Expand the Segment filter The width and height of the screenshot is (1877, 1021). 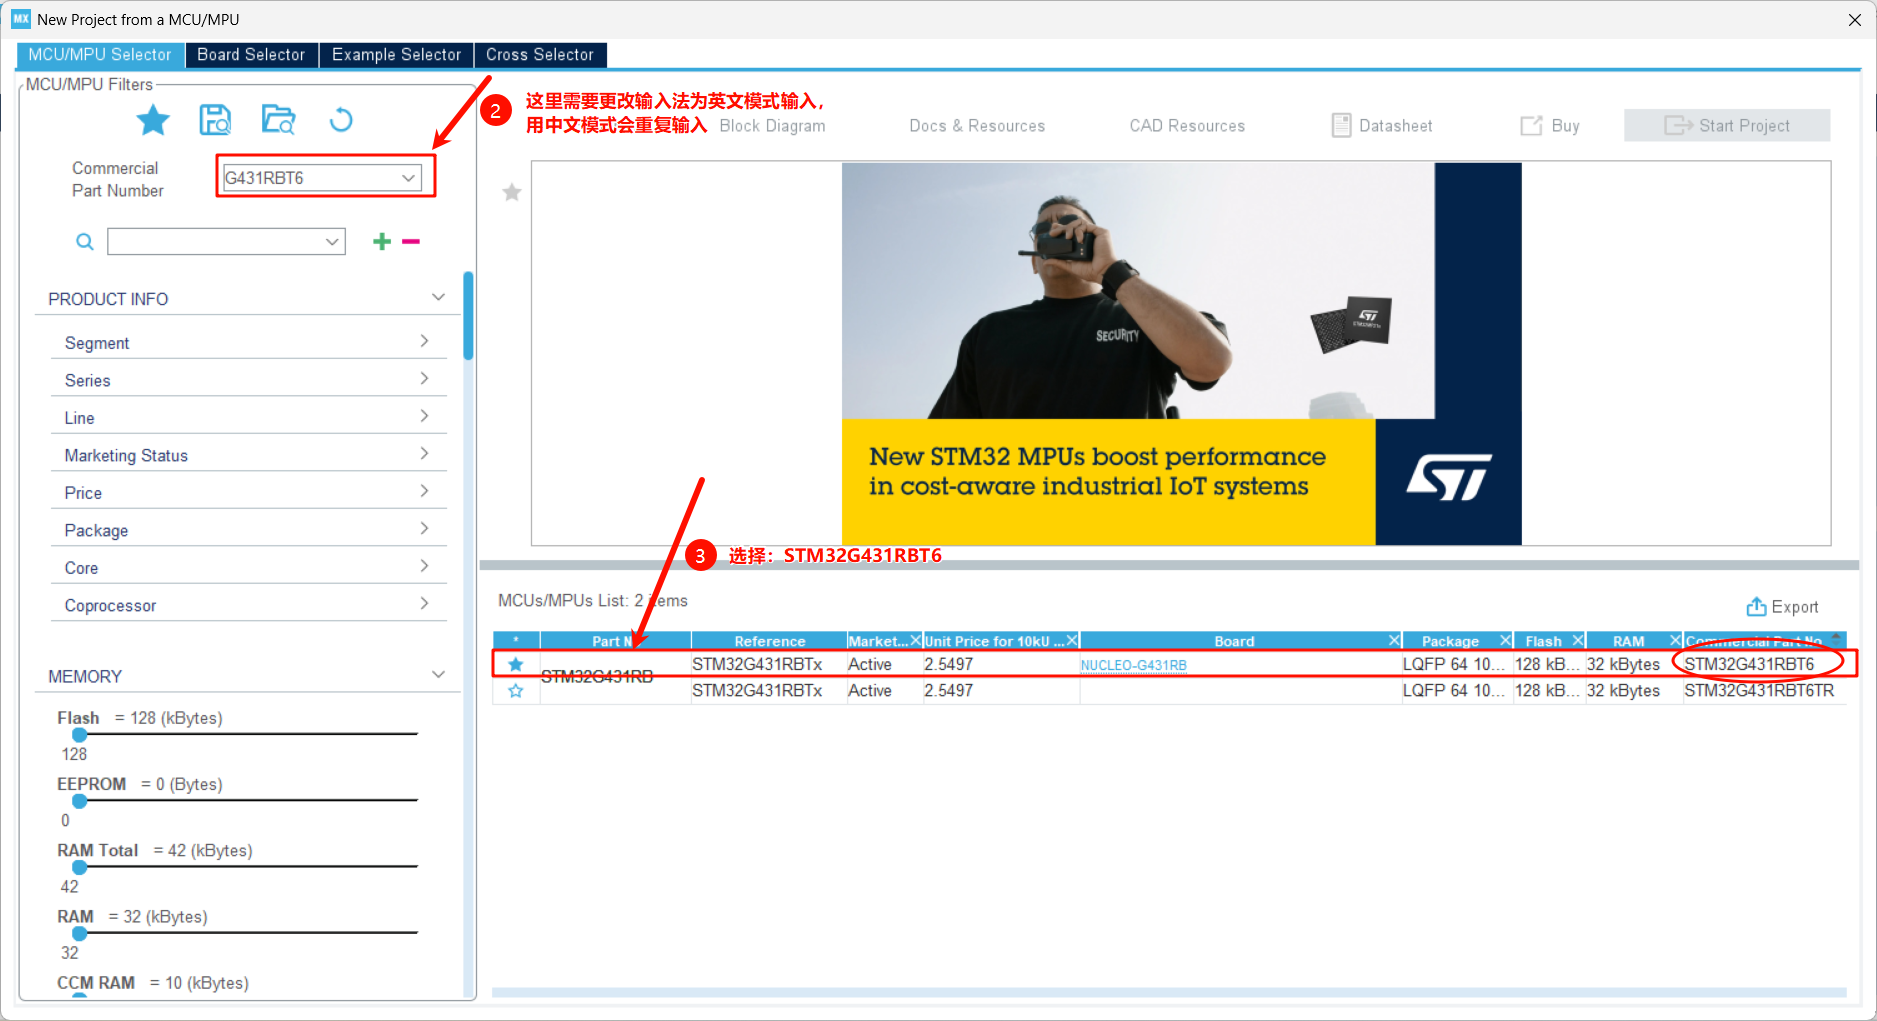tap(424, 342)
